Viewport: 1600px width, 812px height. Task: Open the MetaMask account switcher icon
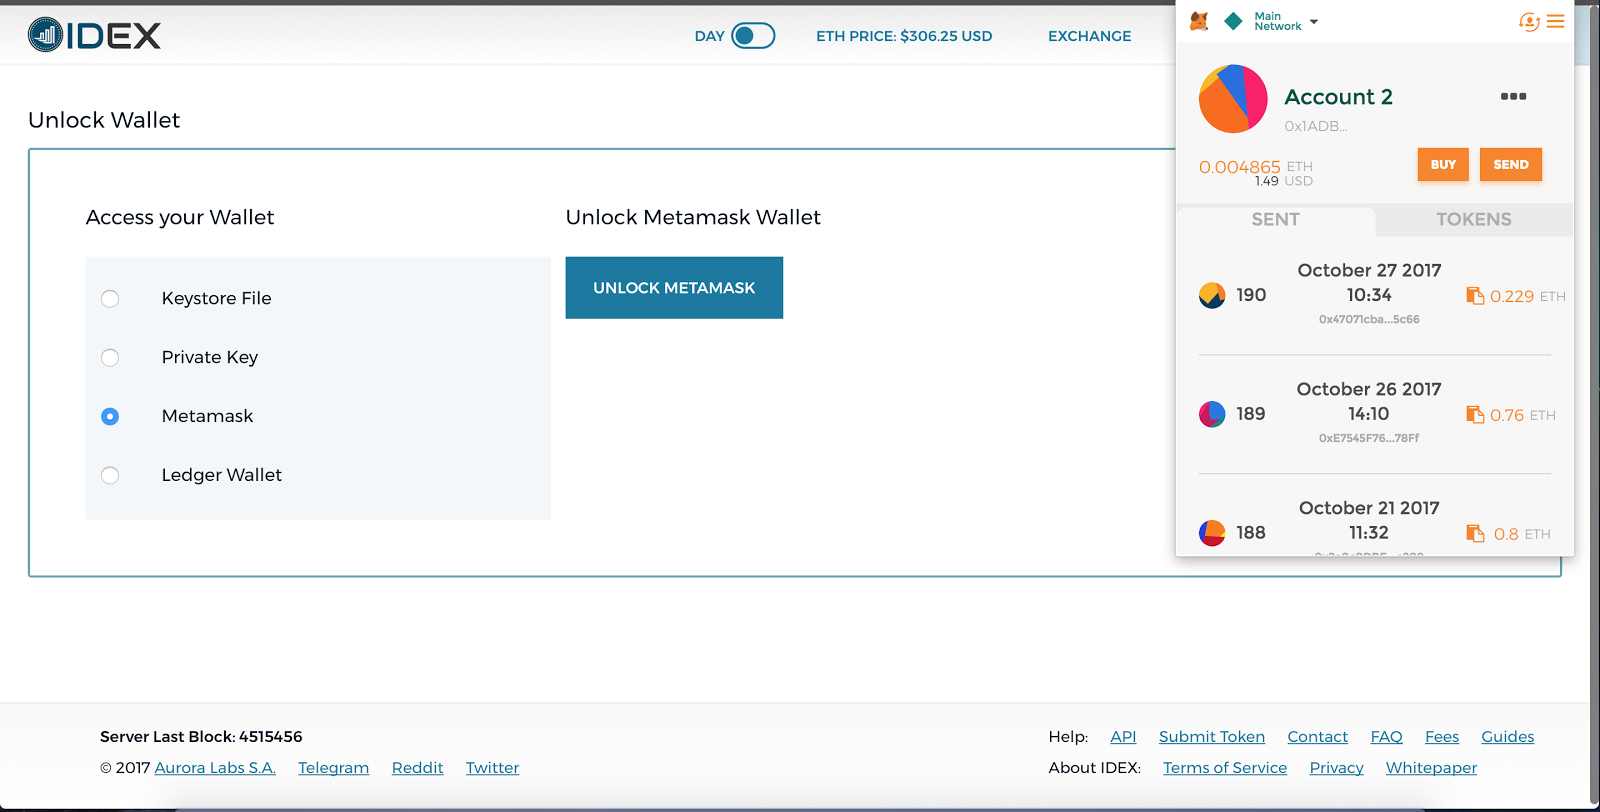[1528, 21]
